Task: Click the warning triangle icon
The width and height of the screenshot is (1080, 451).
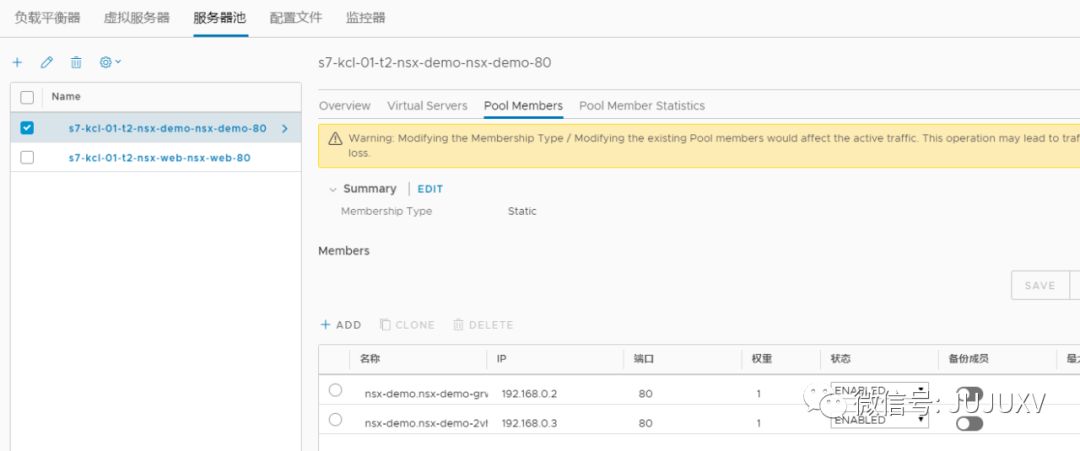Action: click(334, 138)
